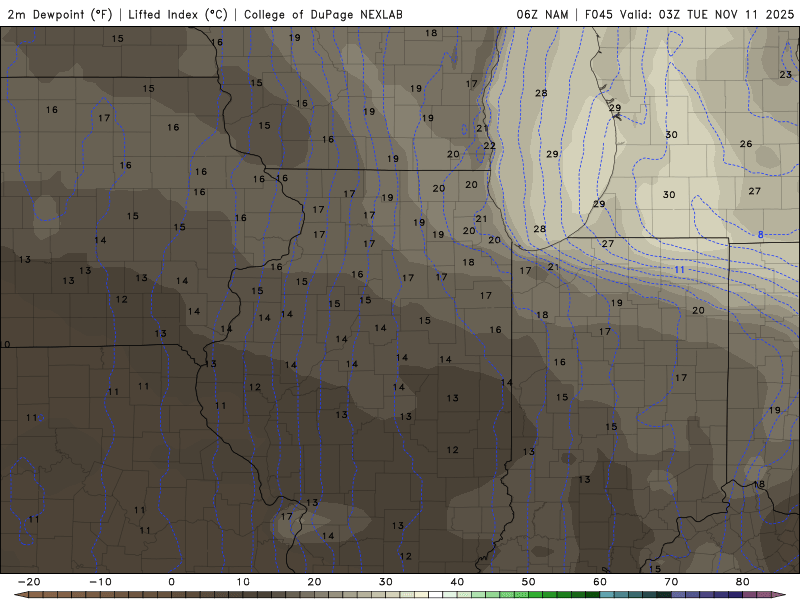
Task: Click the '22' dewpoint value on the map
Action: pyautogui.click(x=489, y=145)
